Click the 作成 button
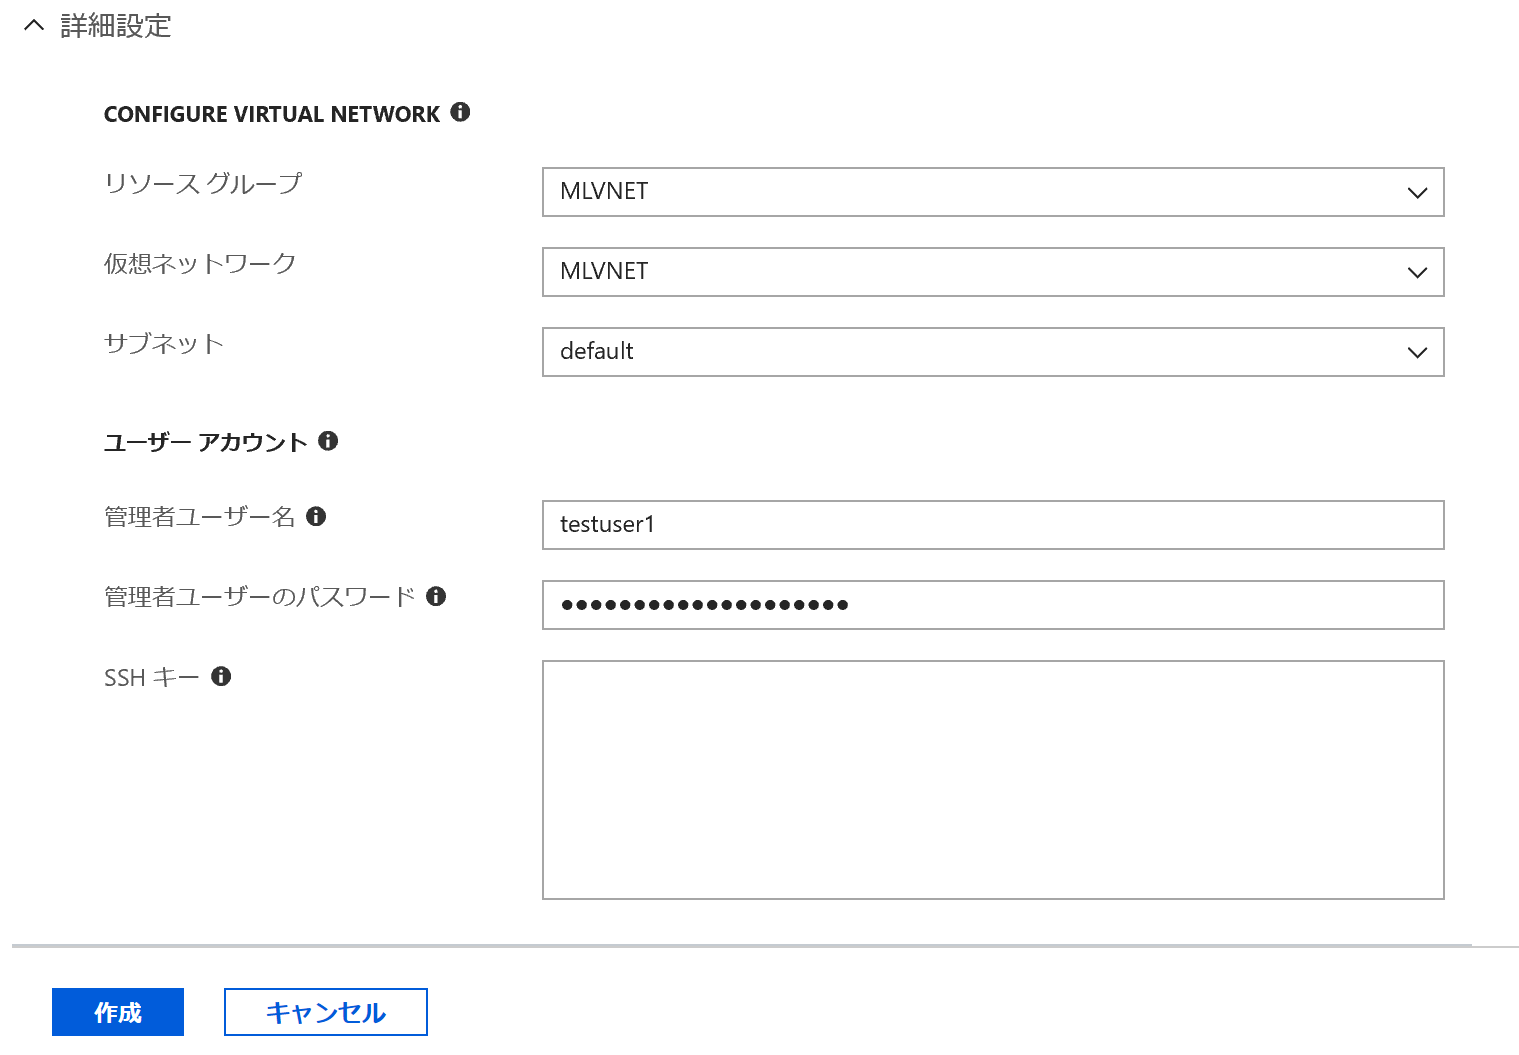Viewport: 1519px width, 1055px height. point(118,1012)
